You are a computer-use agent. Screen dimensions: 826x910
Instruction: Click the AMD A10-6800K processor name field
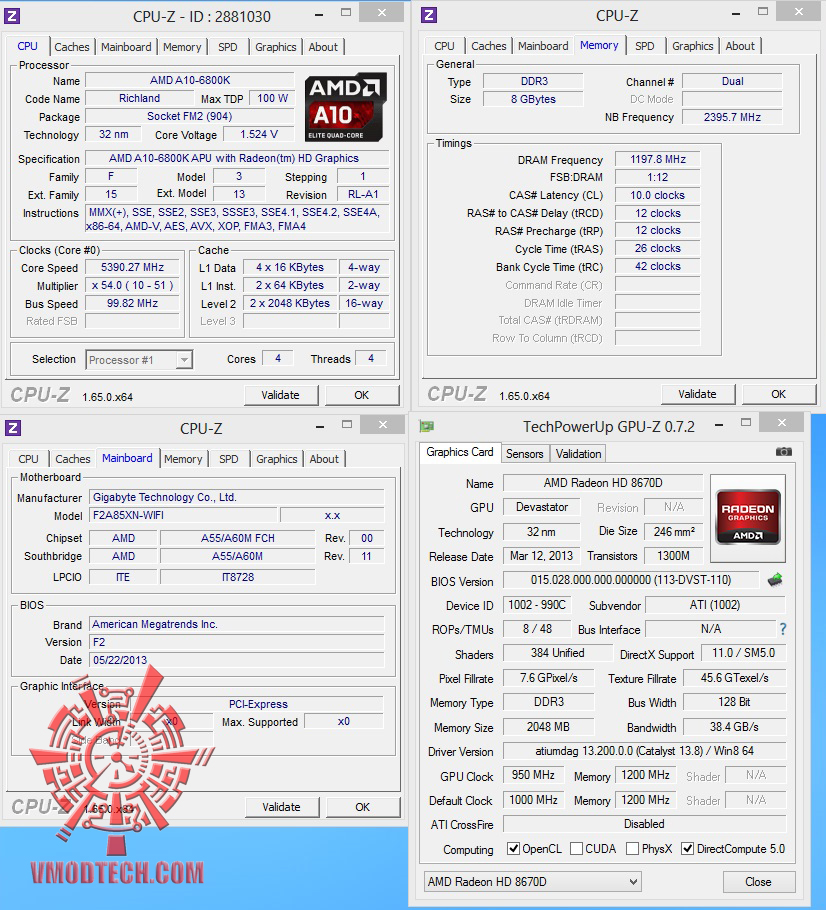pos(190,80)
